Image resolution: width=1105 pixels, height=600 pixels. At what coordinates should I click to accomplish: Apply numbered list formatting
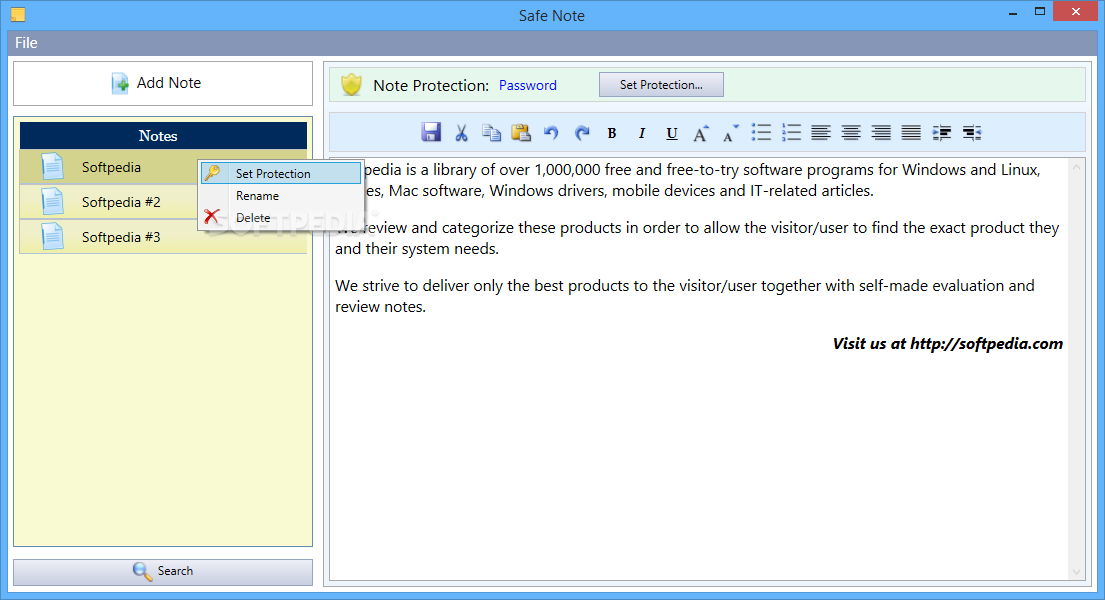tap(791, 133)
